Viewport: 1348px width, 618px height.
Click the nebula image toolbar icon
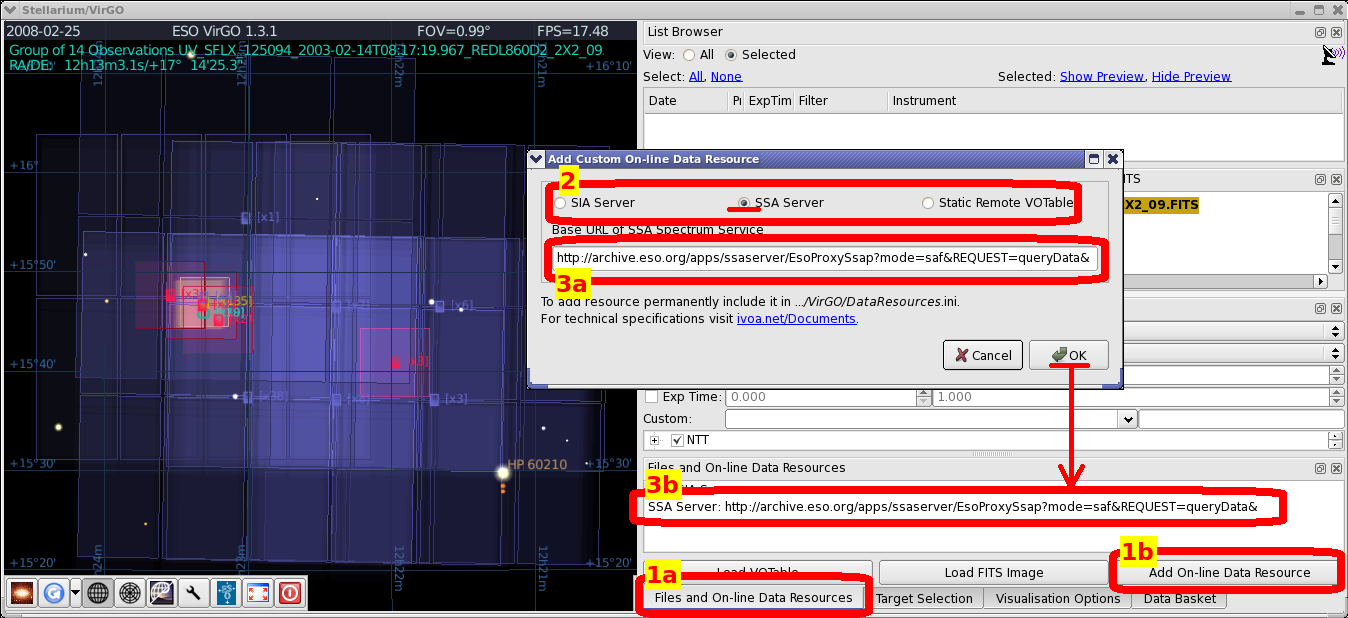click(23, 593)
